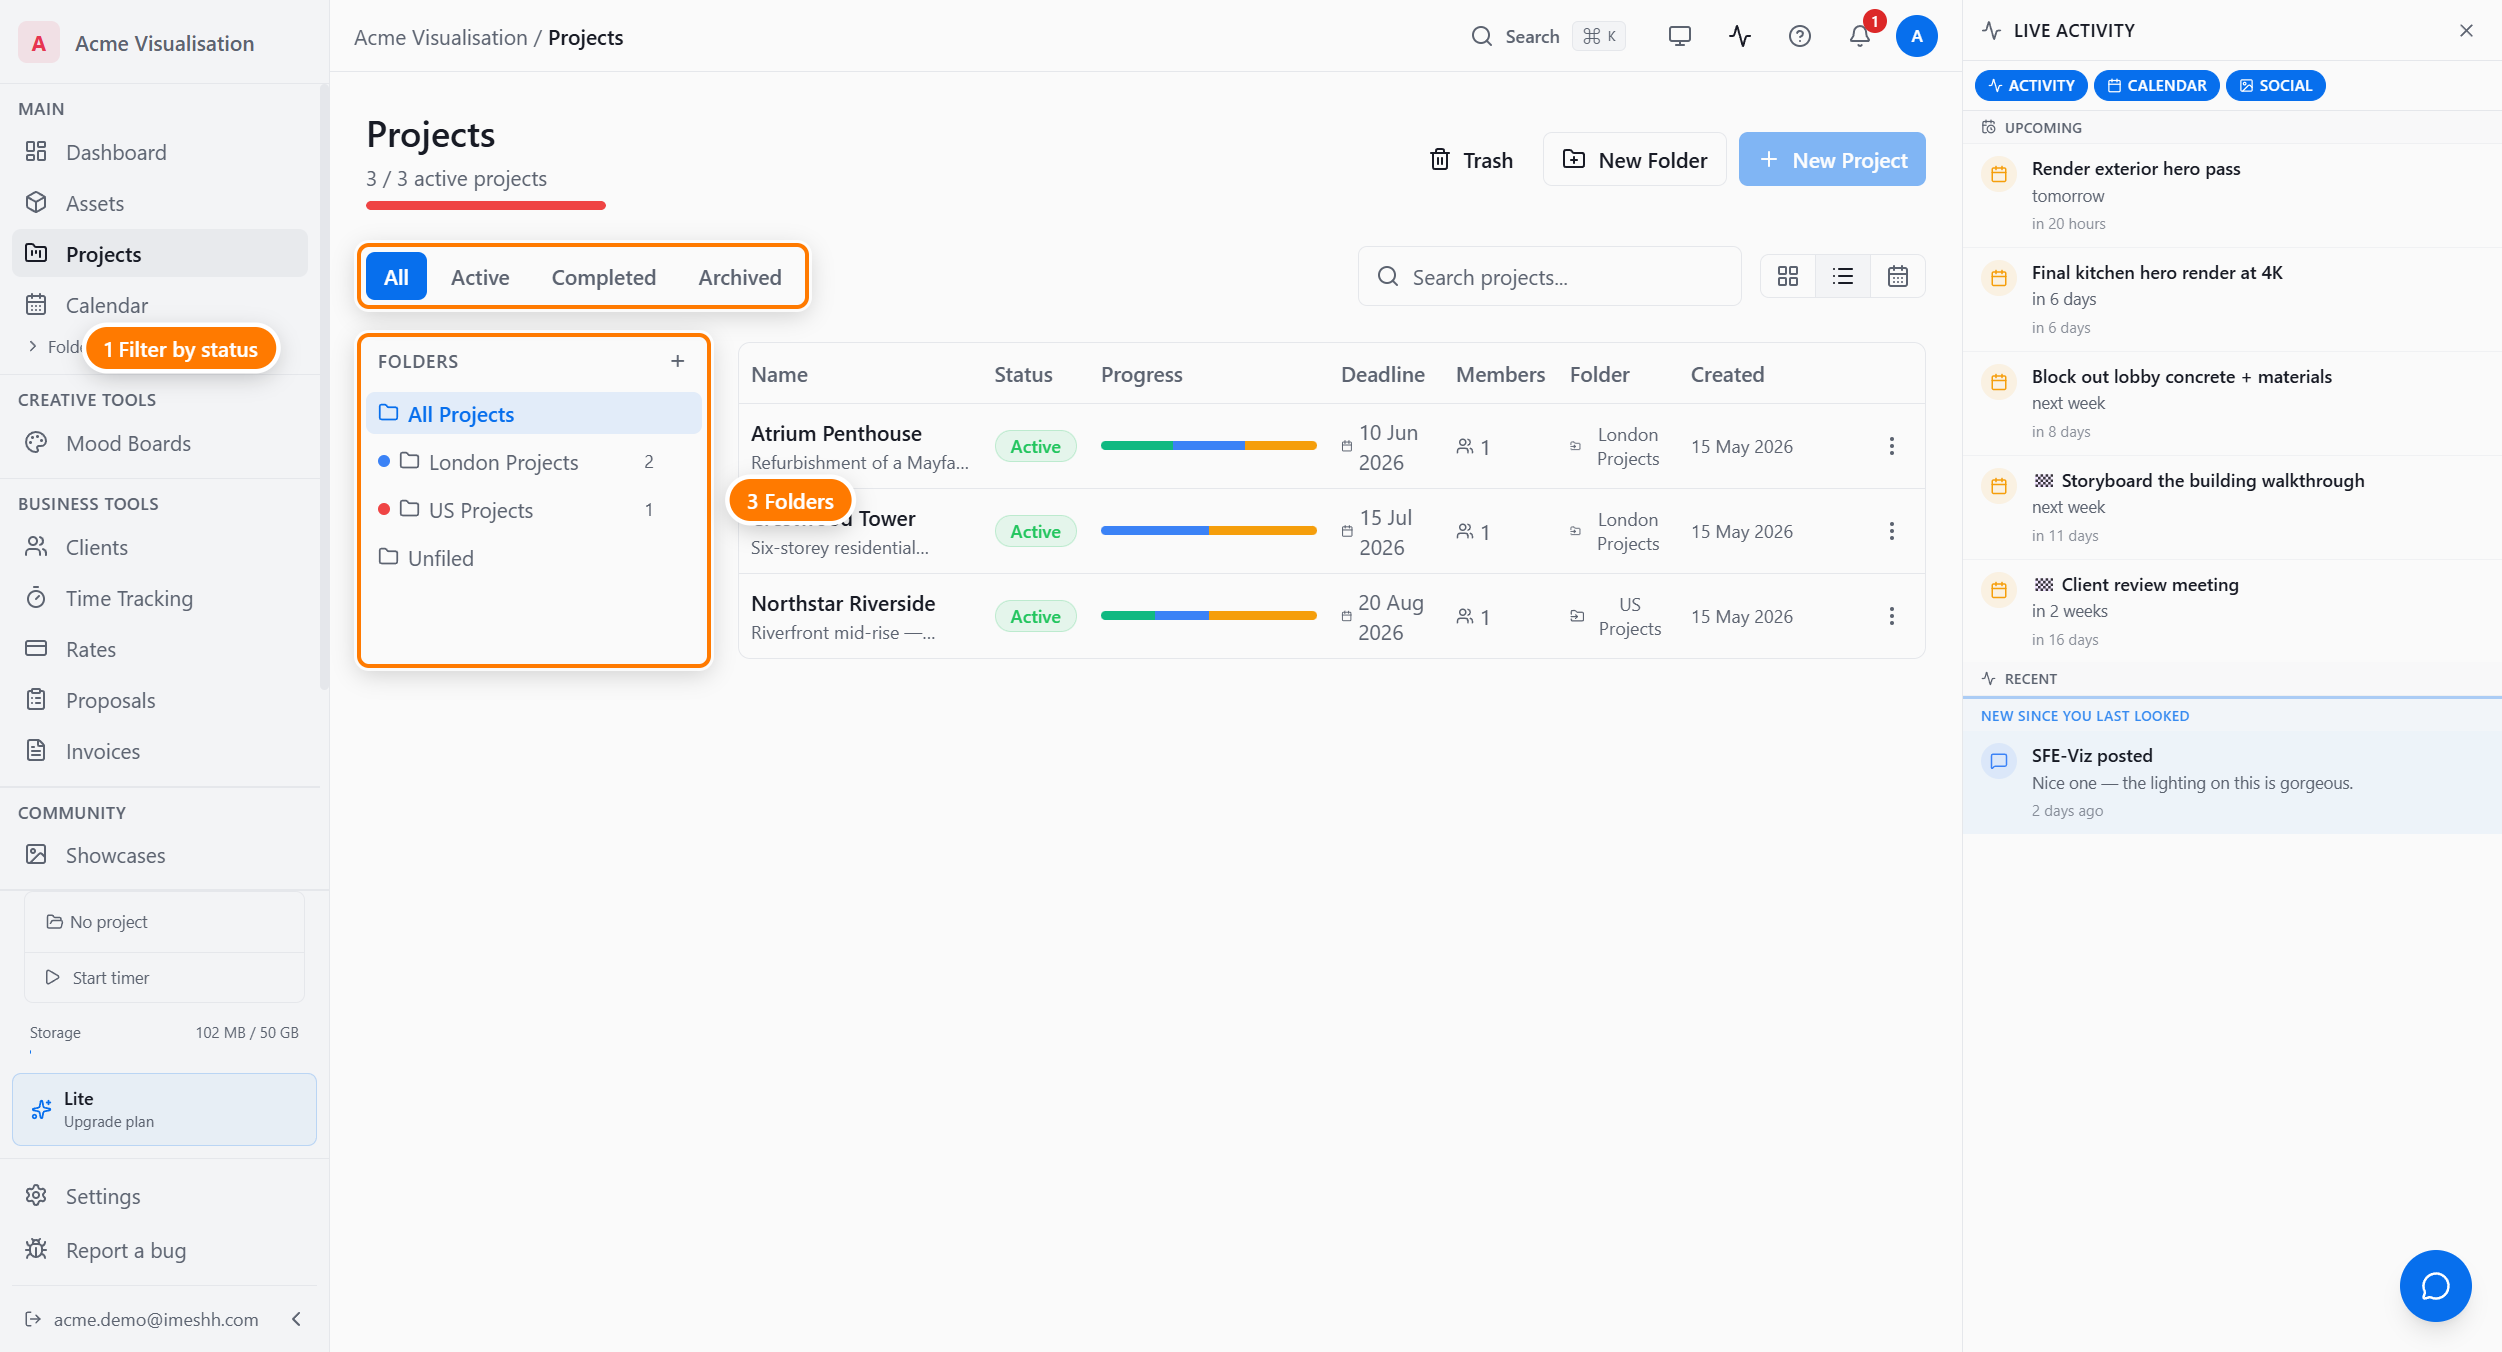Click the storage usage bar

pos(164,1052)
